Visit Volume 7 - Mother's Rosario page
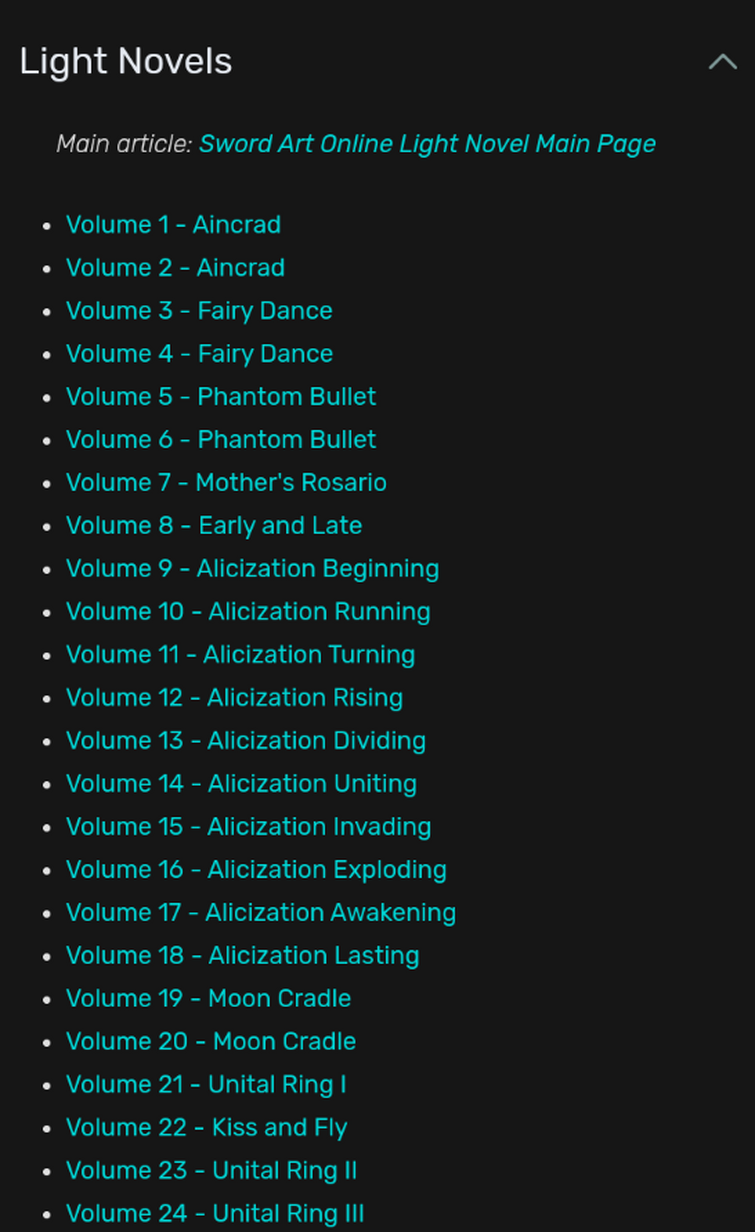The image size is (755, 1232). (226, 483)
